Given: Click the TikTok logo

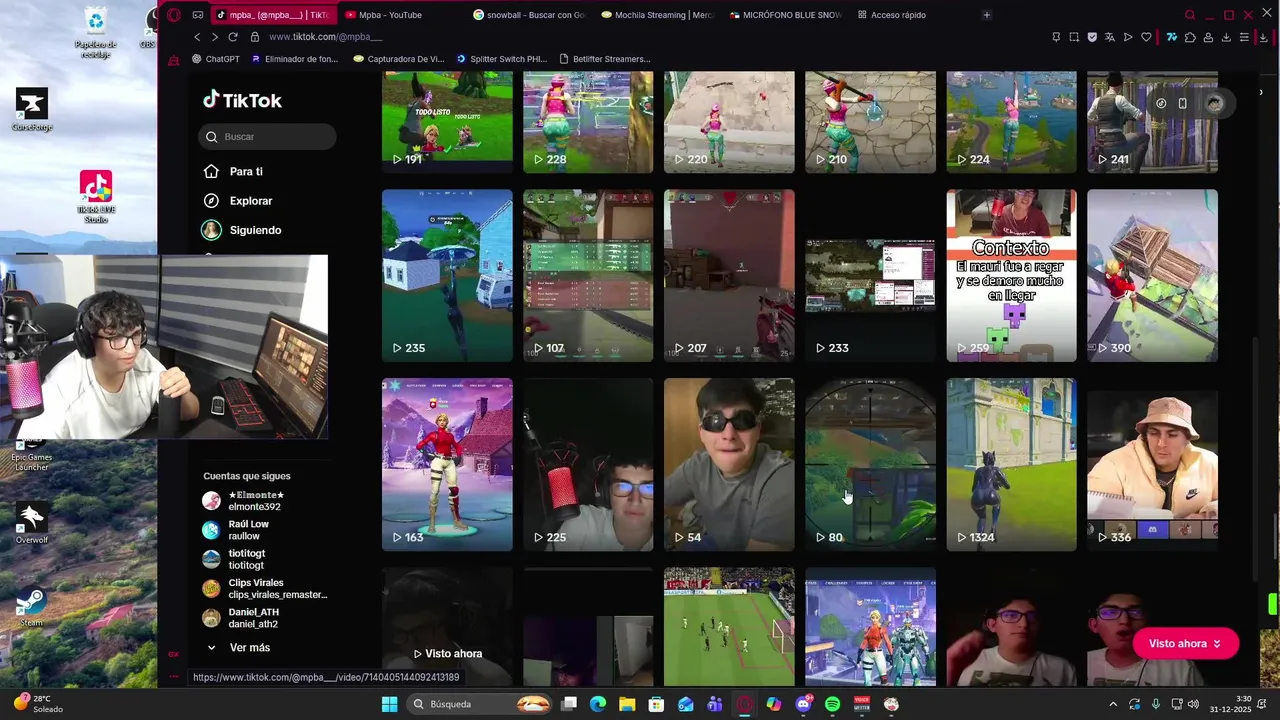Looking at the screenshot, I should 242,100.
